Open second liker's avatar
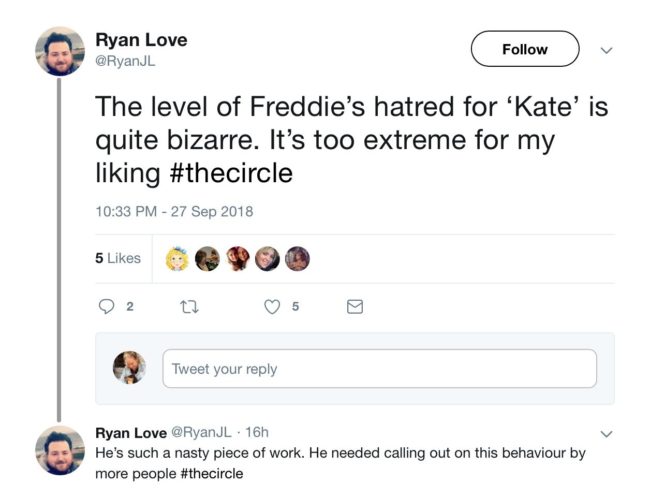The image size is (650, 497). tap(208, 259)
